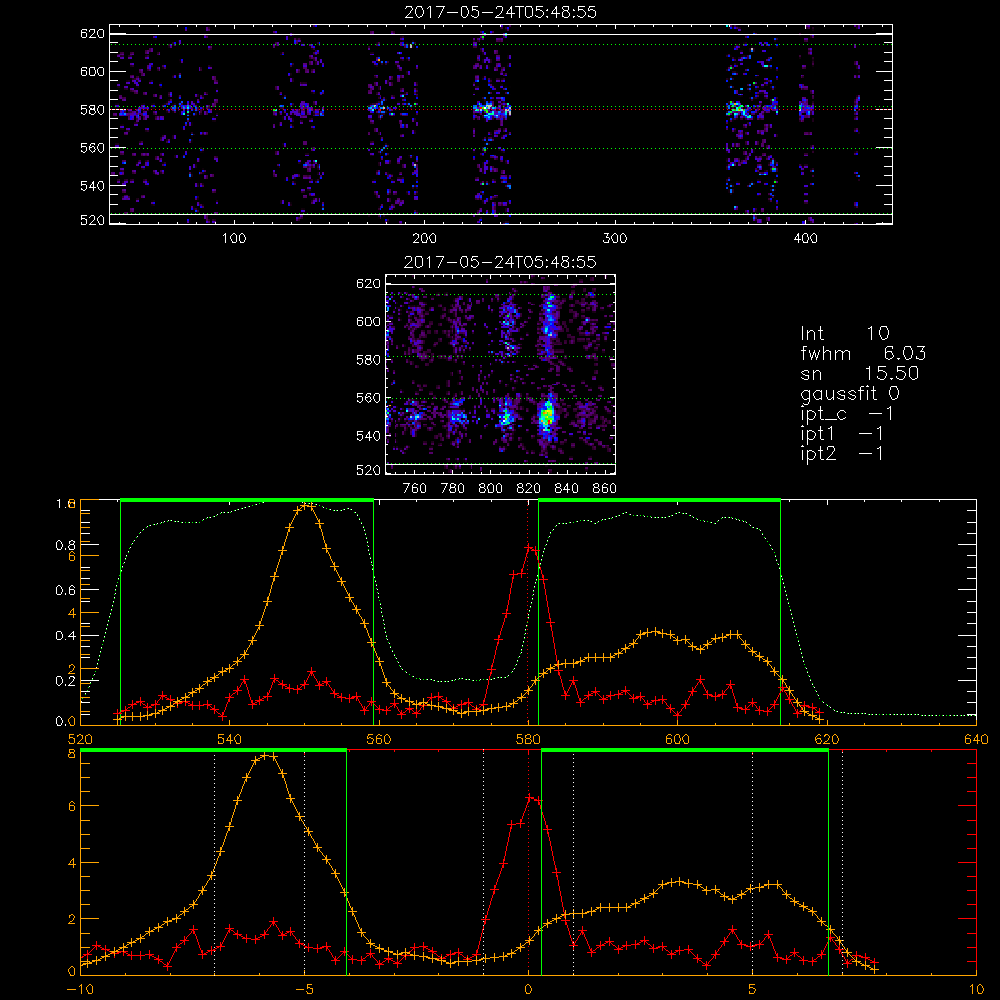Viewport: 1000px width, 1000px height.
Task: Click x-axis label 800 of middle image
Action: (490, 489)
